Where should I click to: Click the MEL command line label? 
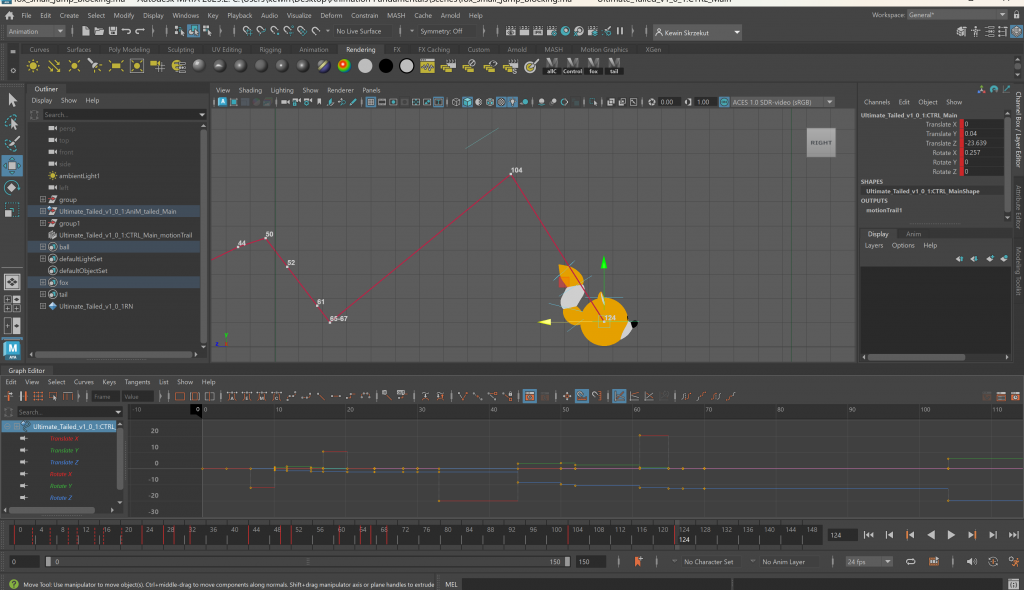coord(451,584)
